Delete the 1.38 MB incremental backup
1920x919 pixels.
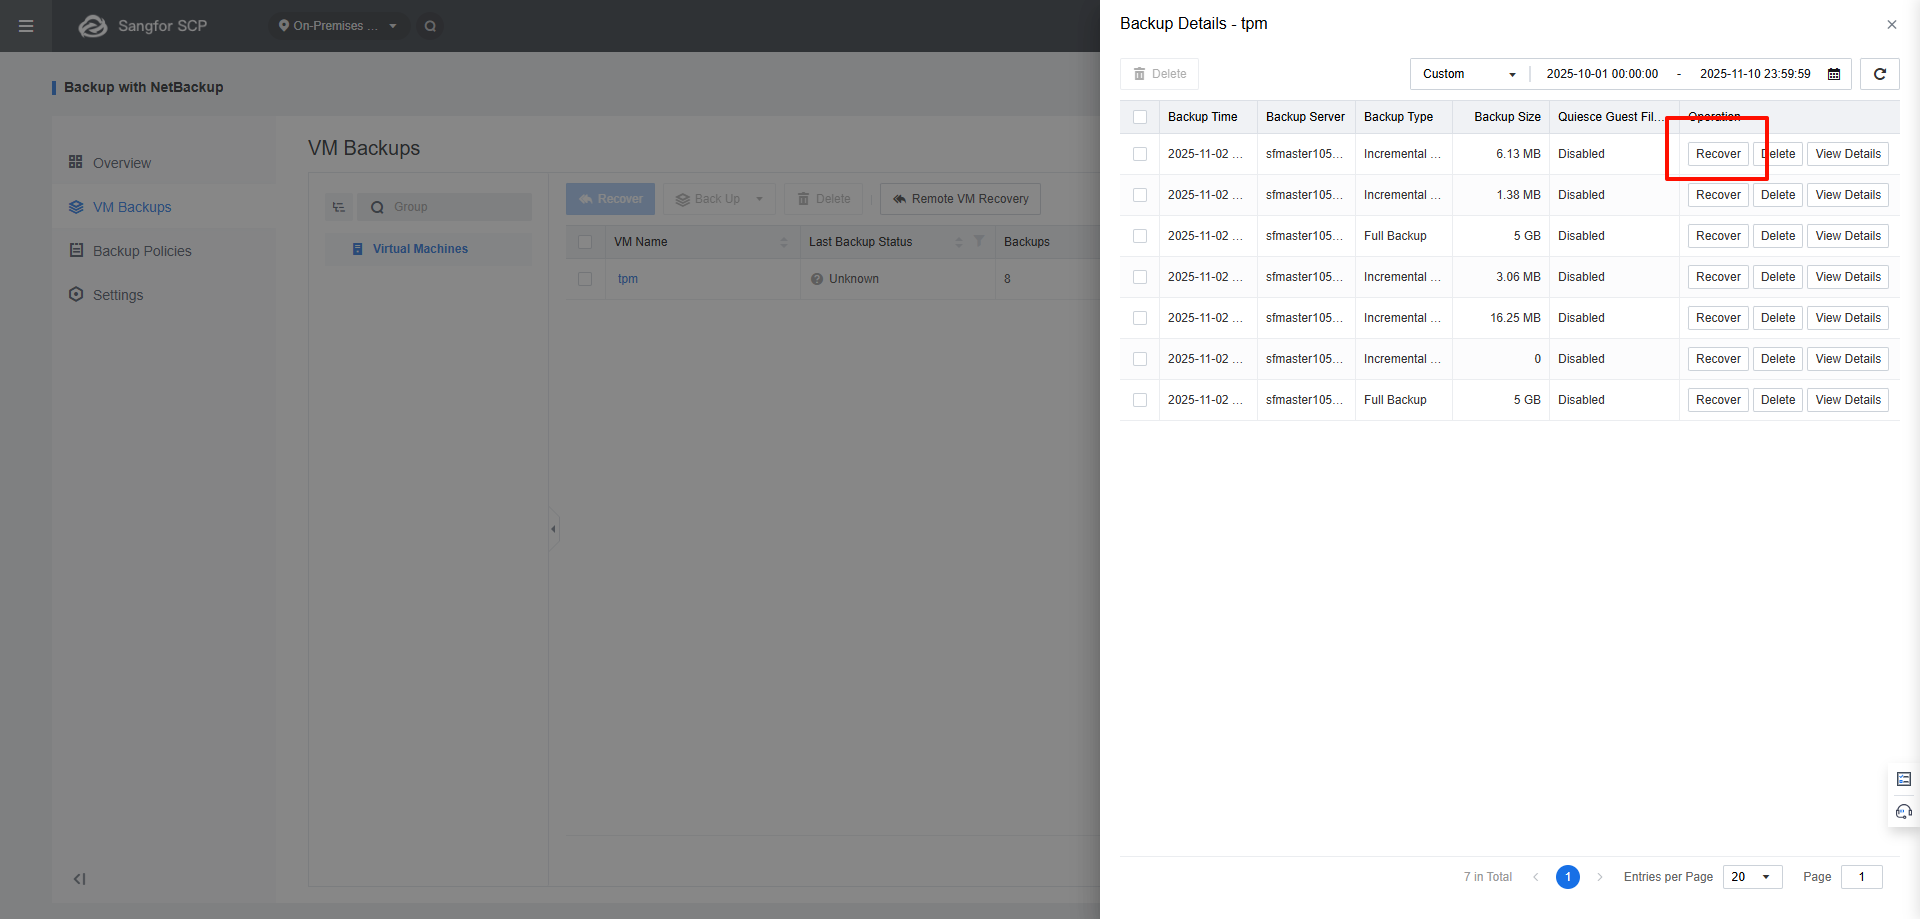pyautogui.click(x=1778, y=195)
